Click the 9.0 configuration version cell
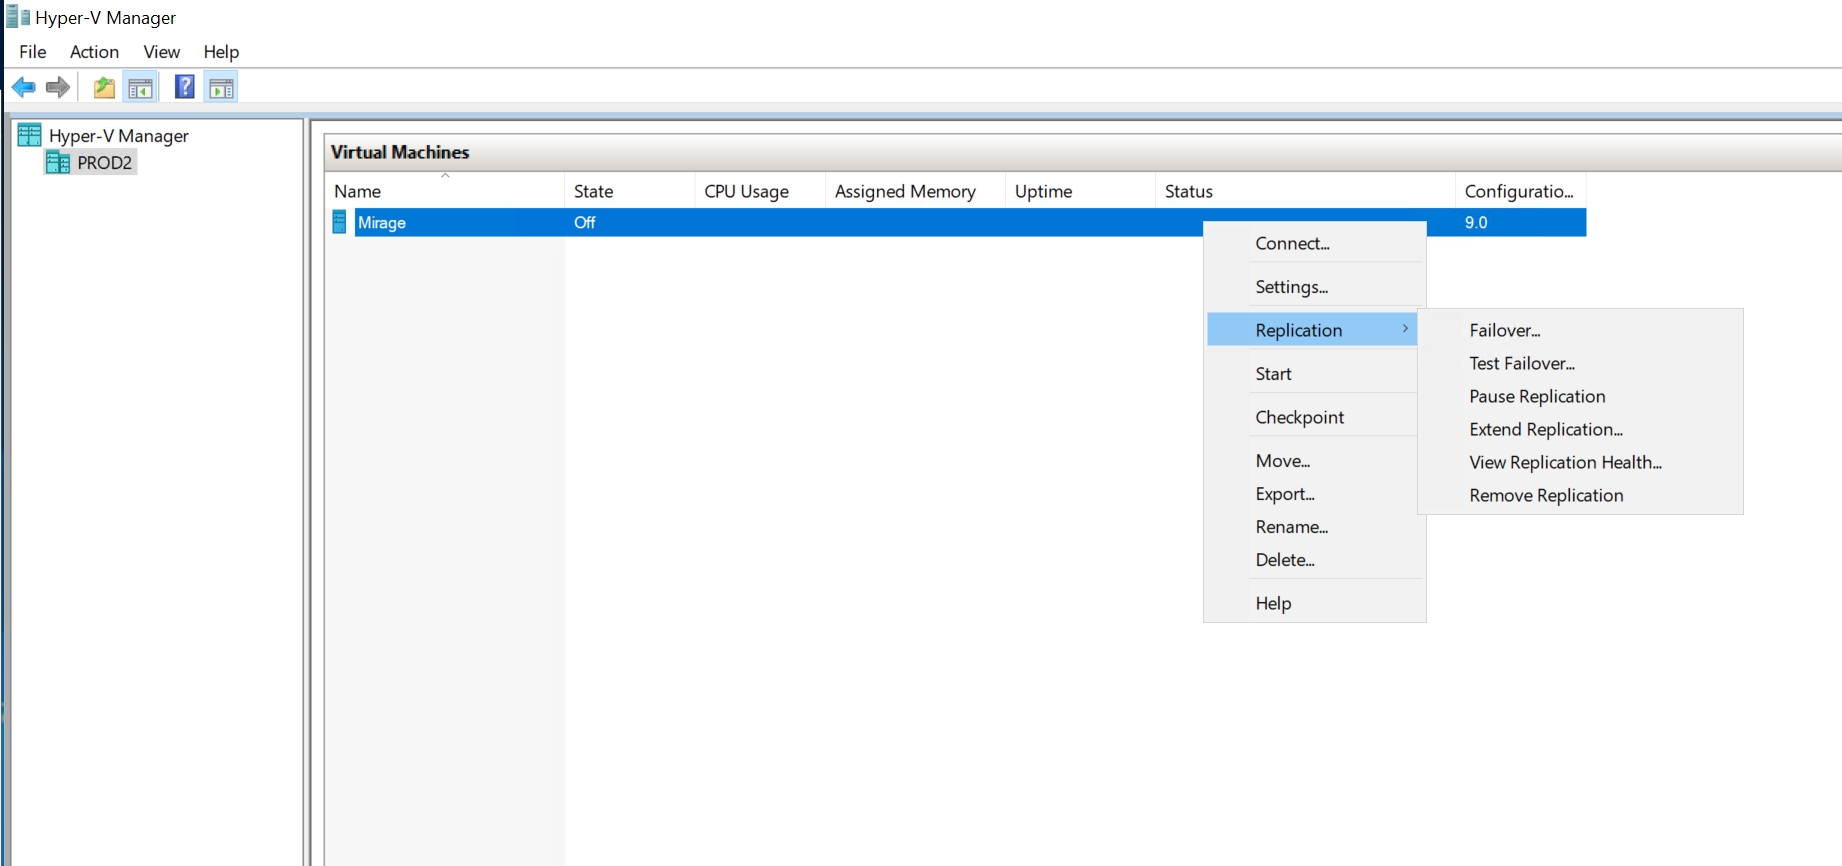The image size is (1842, 866). pos(1476,222)
